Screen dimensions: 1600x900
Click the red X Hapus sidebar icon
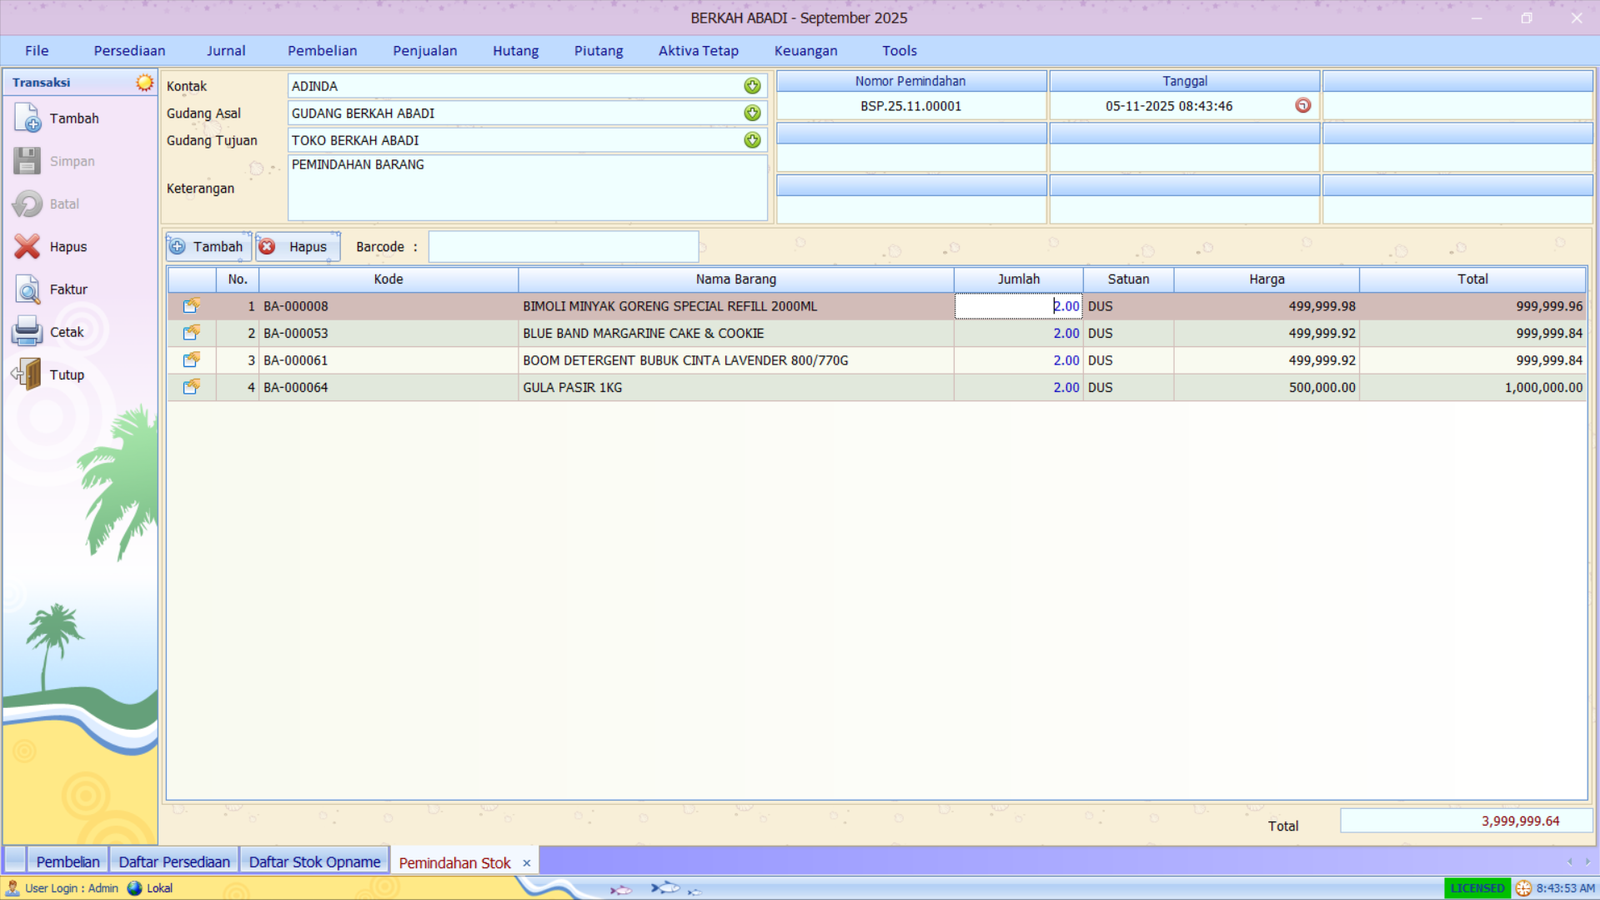coord(28,247)
